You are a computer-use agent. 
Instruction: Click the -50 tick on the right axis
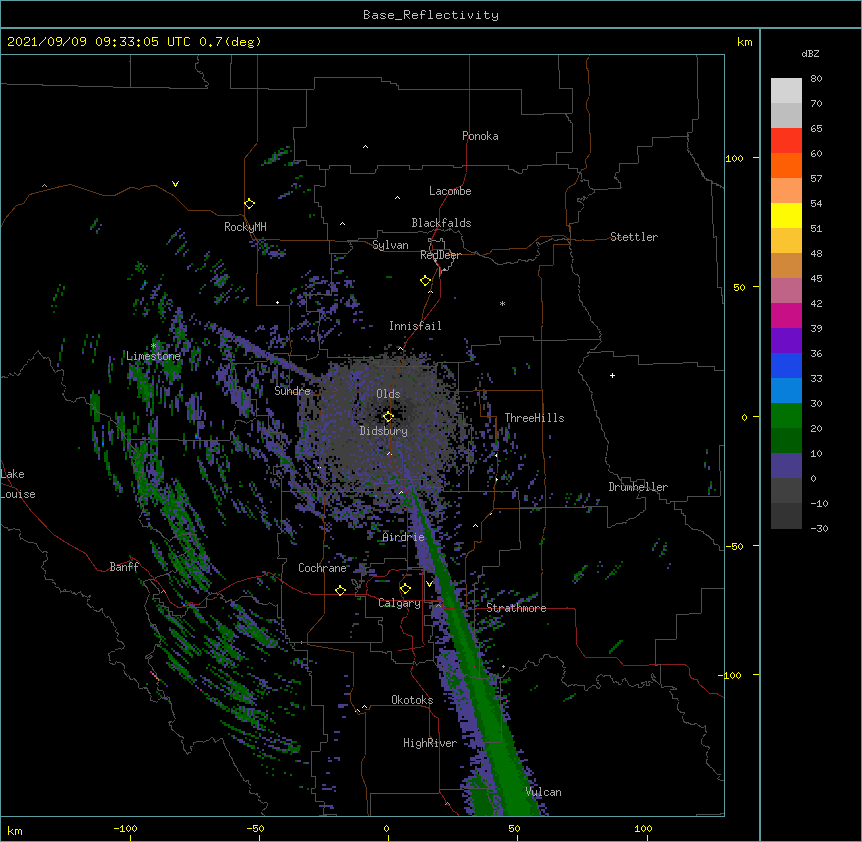(734, 546)
